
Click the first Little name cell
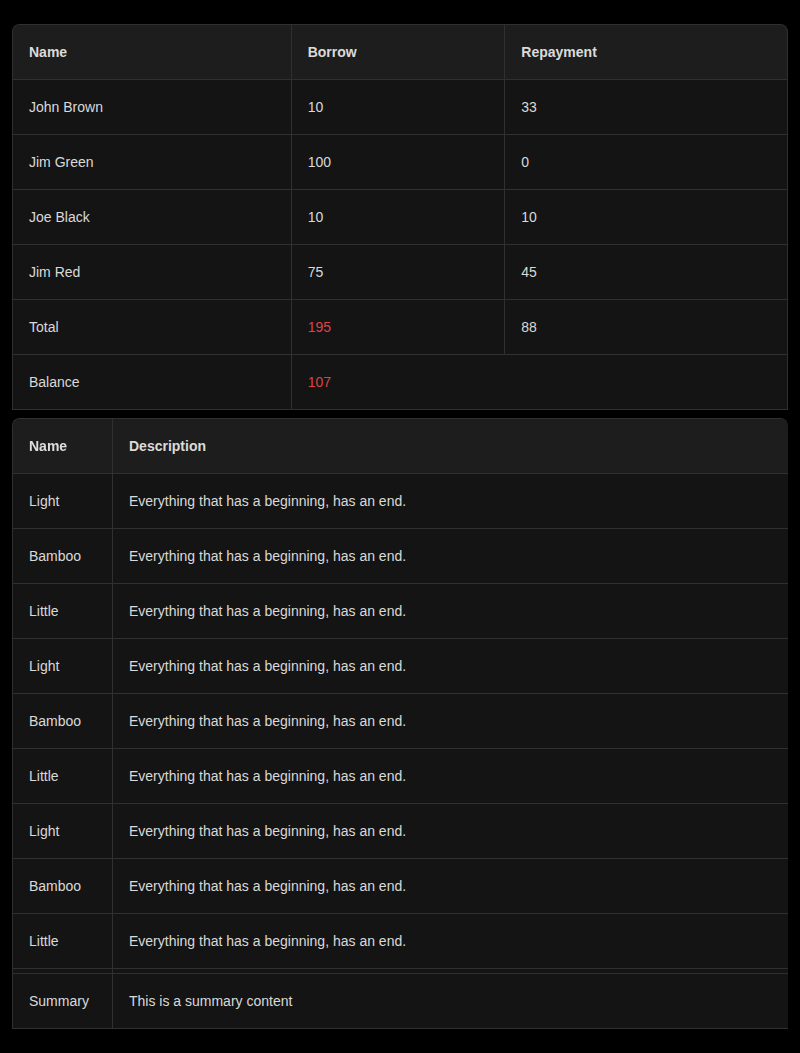point(43,611)
